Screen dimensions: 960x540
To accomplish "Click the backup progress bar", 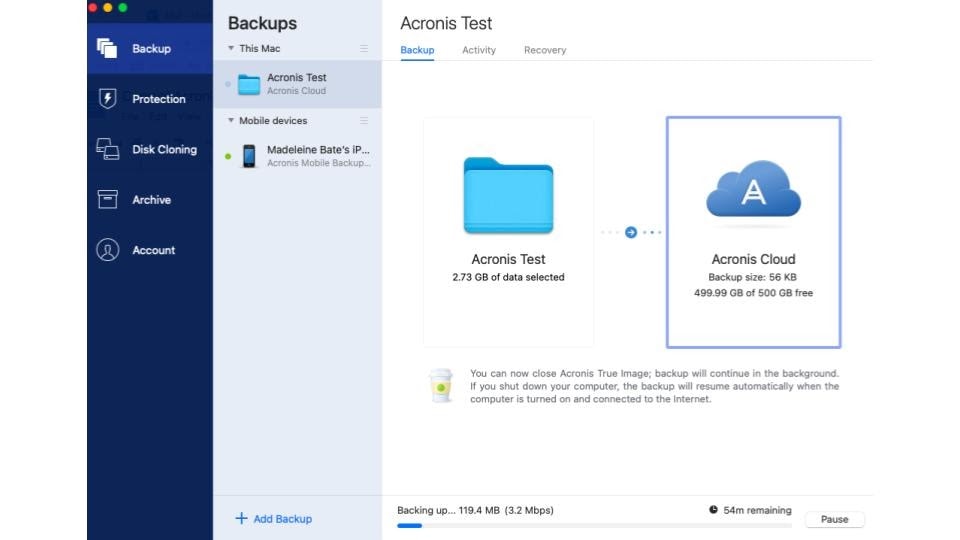I will [594, 525].
